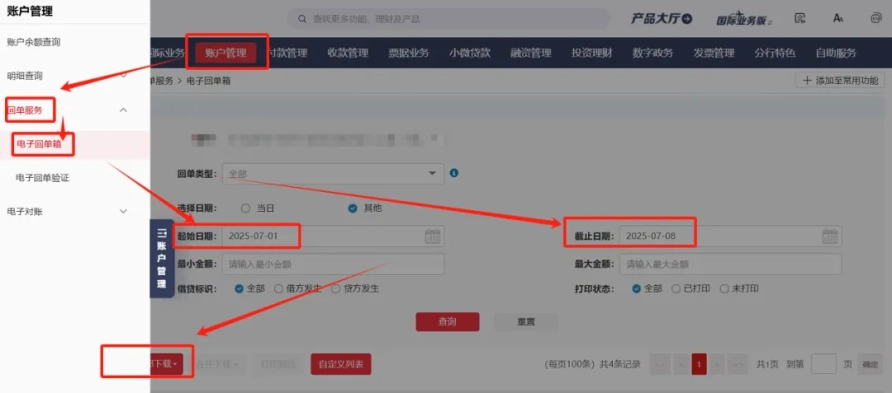This screenshot has width=892, height=393.
Task: Select 已打印 radio option
Action: [x=676, y=289]
